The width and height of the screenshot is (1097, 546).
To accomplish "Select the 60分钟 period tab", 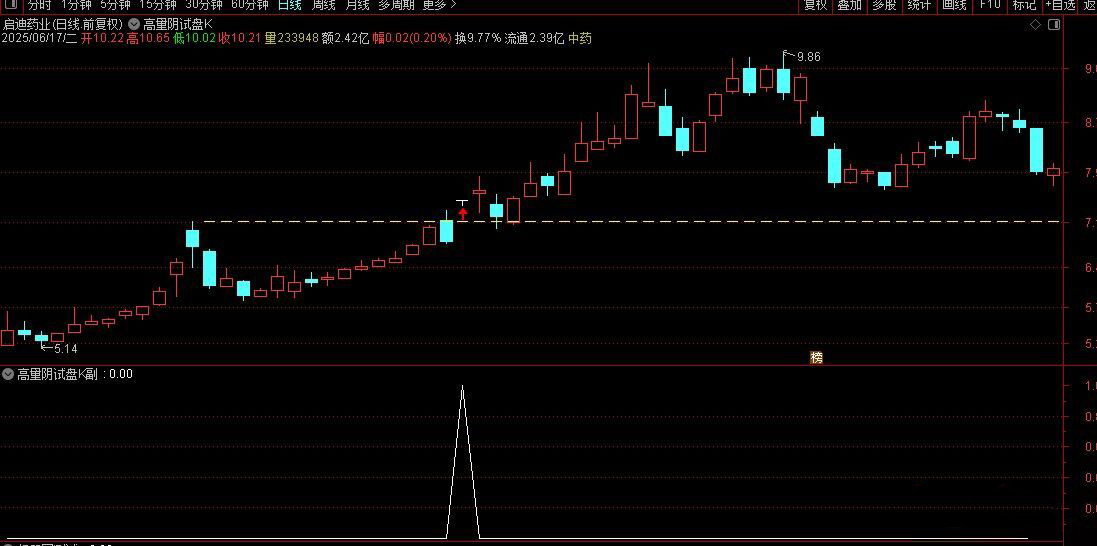I will tap(250, 5).
